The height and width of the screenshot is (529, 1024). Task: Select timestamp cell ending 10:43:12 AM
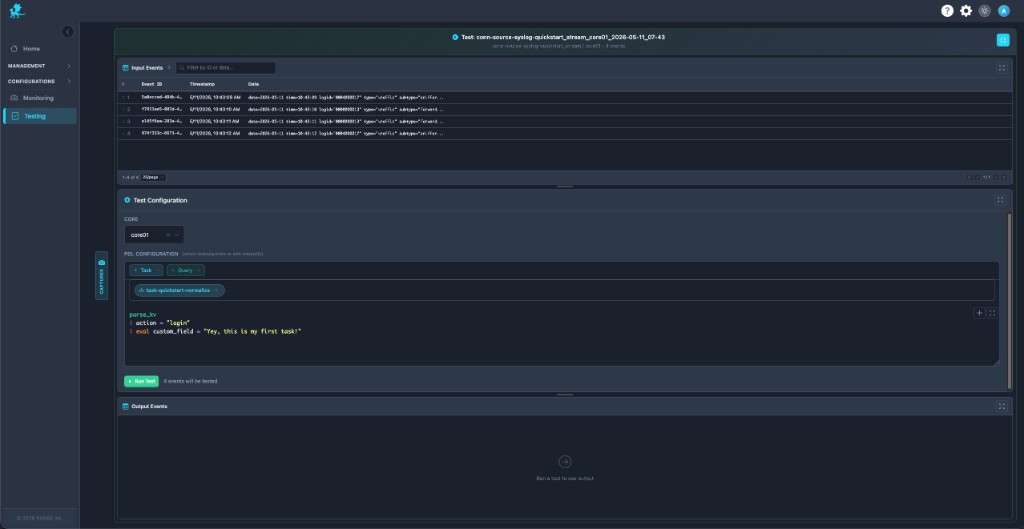[x=215, y=133]
